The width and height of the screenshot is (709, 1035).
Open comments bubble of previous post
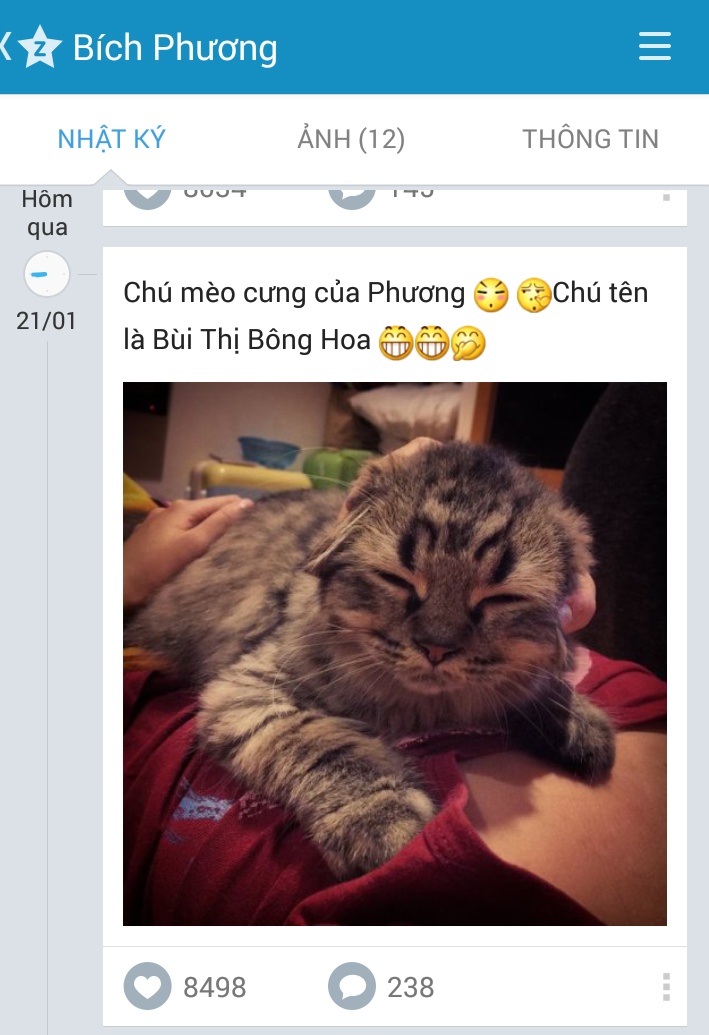352,197
